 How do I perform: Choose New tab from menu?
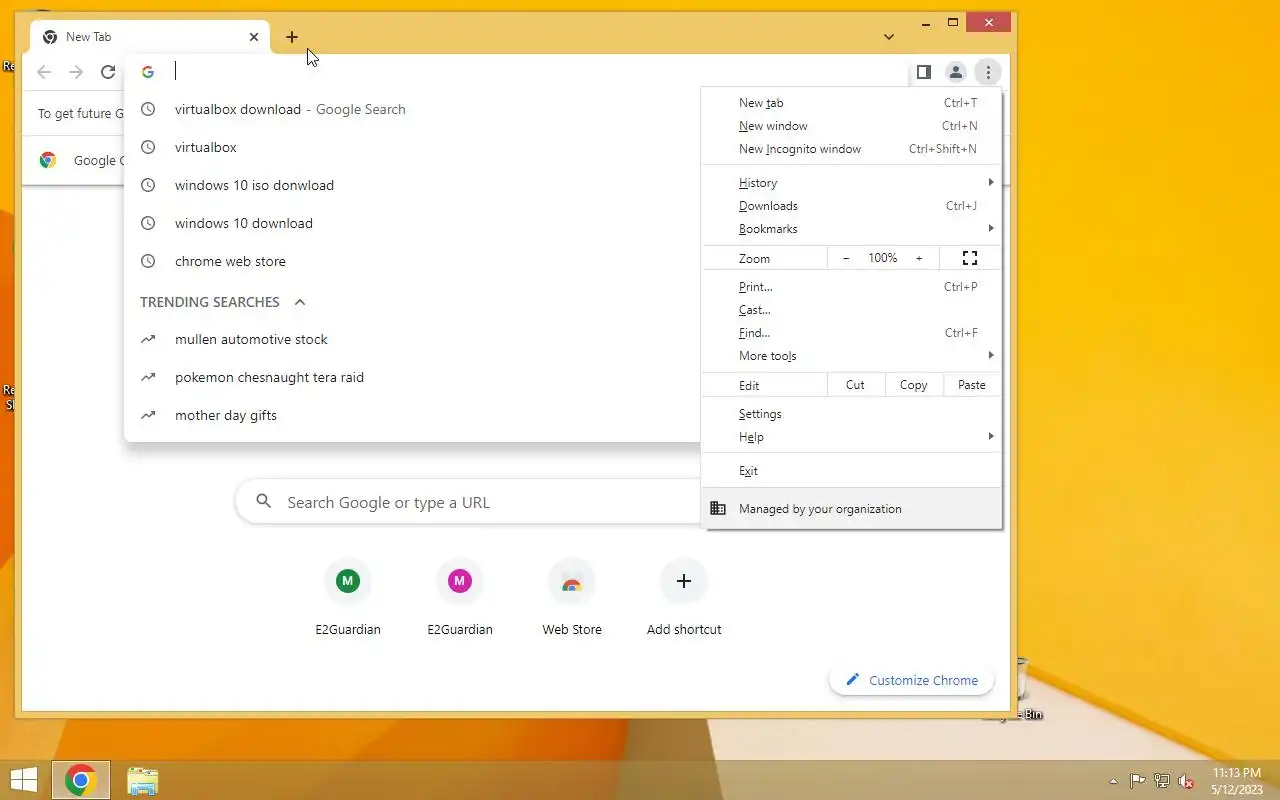pos(851,103)
